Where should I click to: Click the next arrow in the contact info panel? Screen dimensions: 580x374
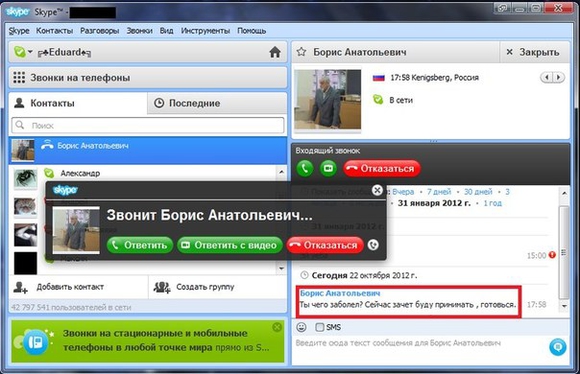(559, 77)
